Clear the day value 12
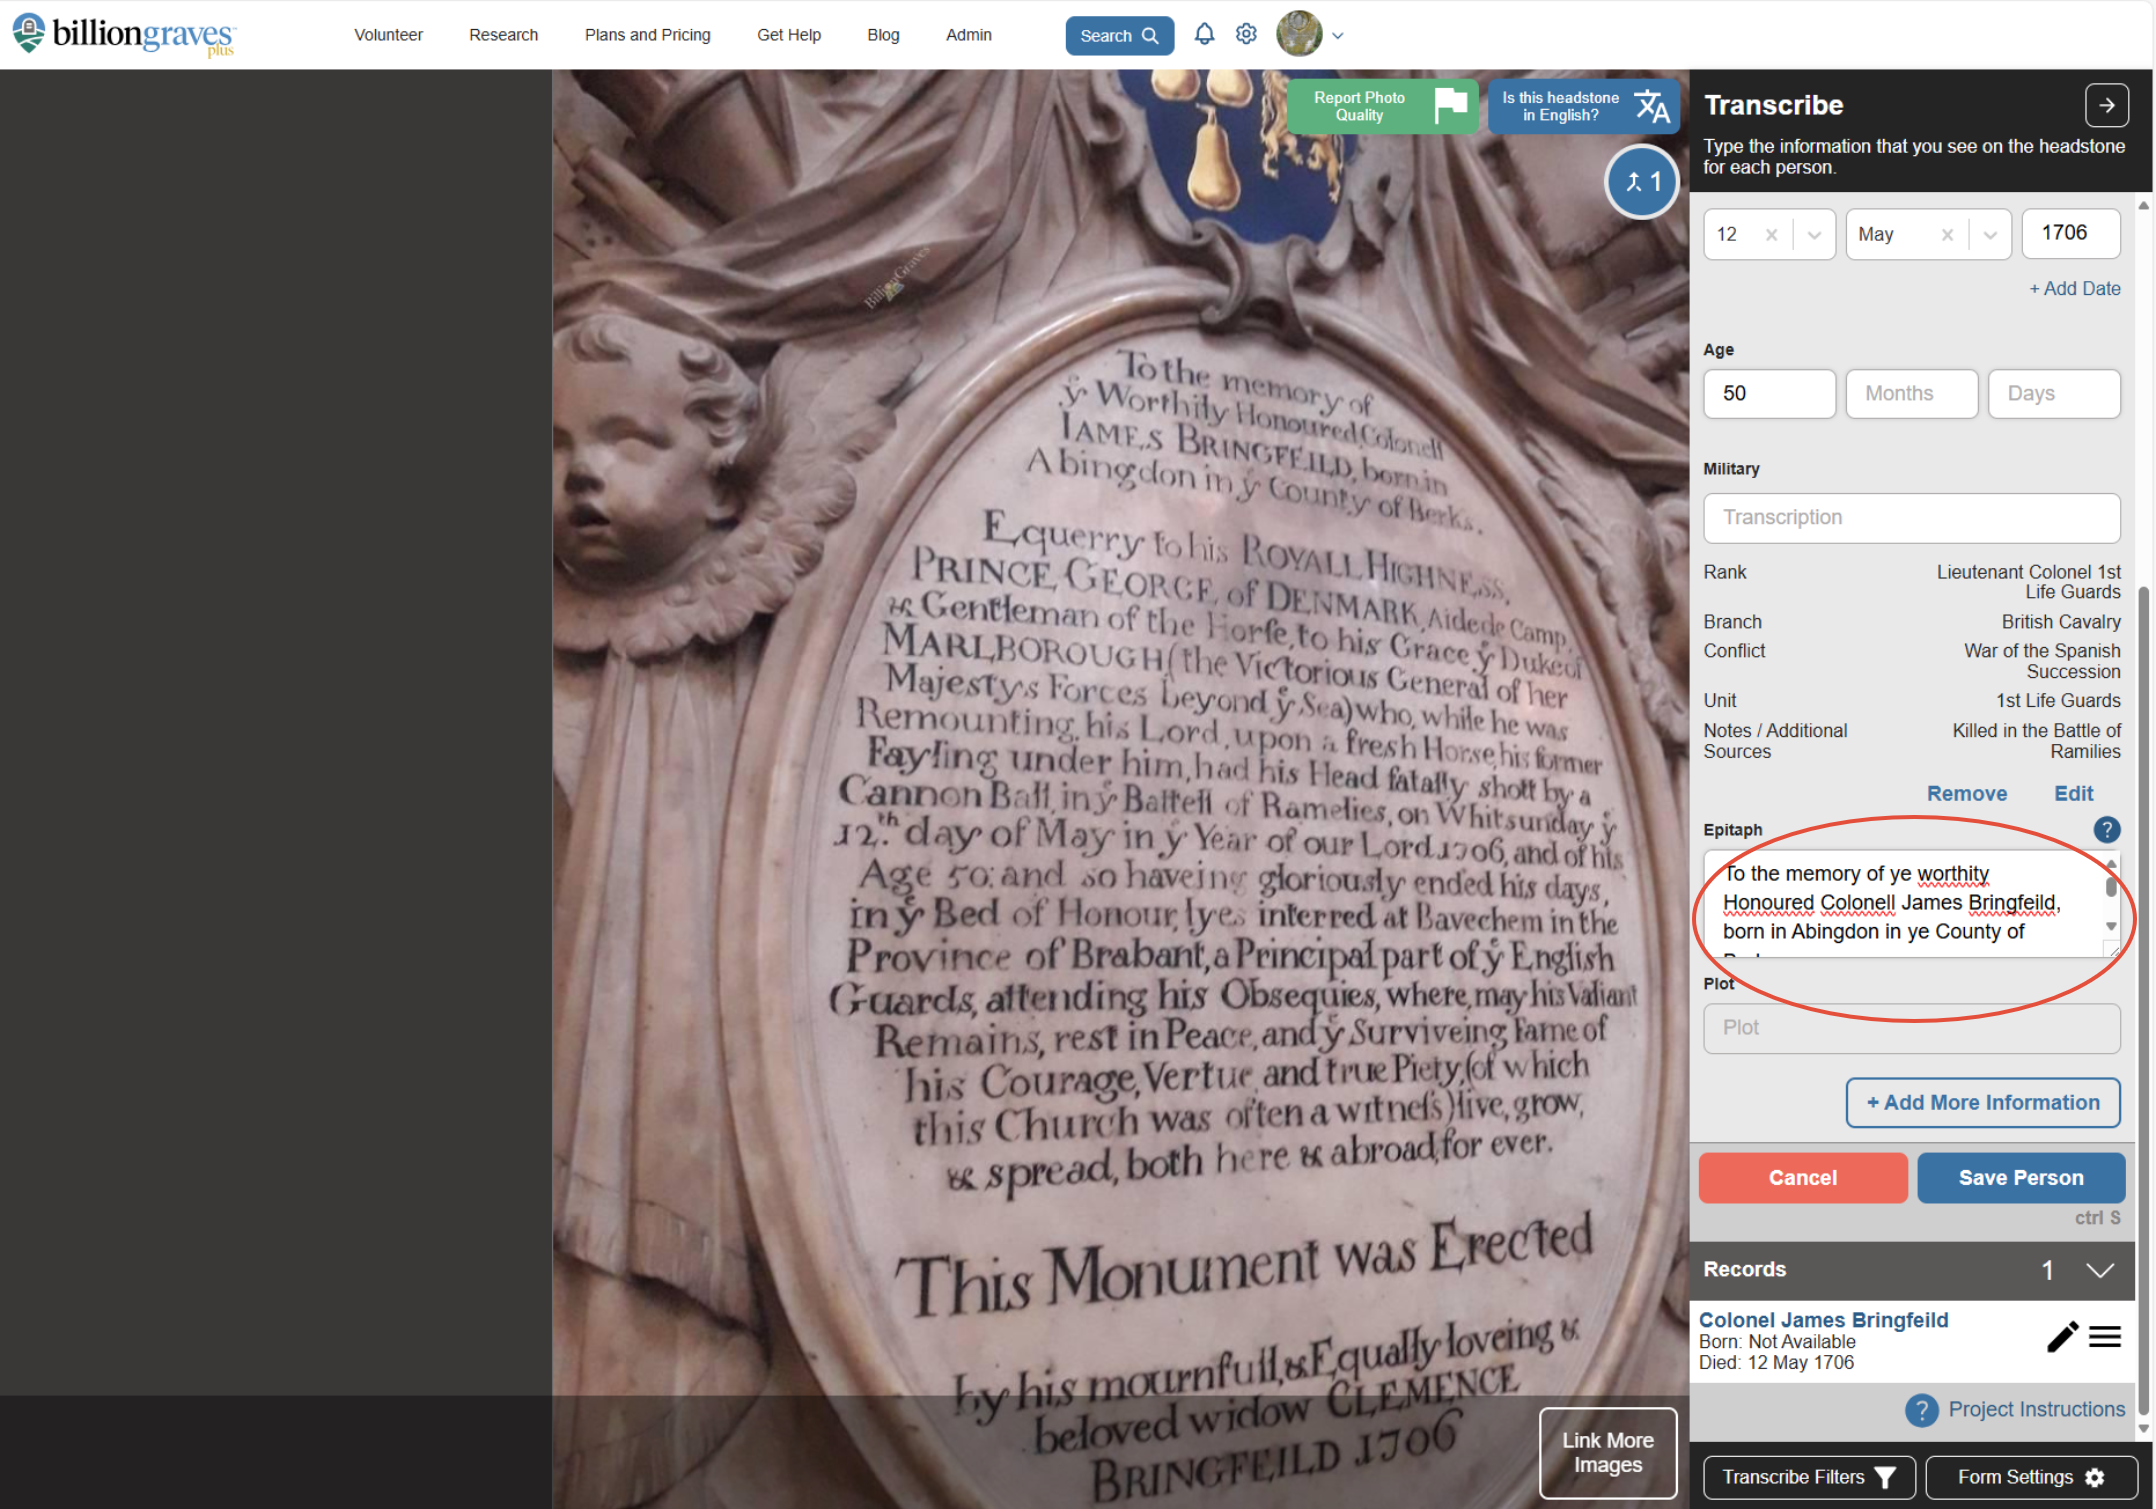This screenshot has height=1509, width=2156. [x=1771, y=235]
